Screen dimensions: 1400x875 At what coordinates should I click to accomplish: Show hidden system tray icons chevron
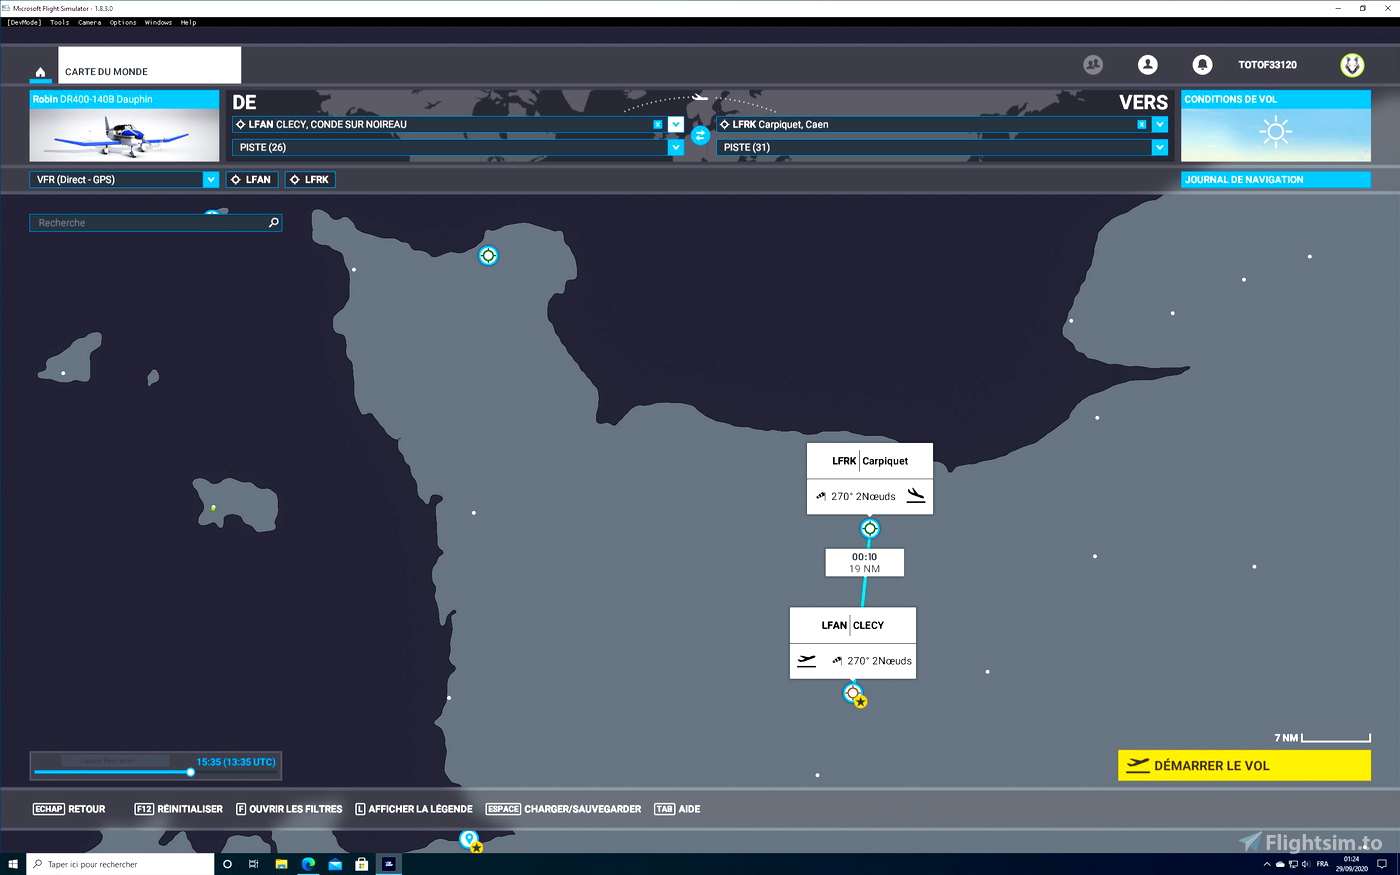pos(1267,864)
